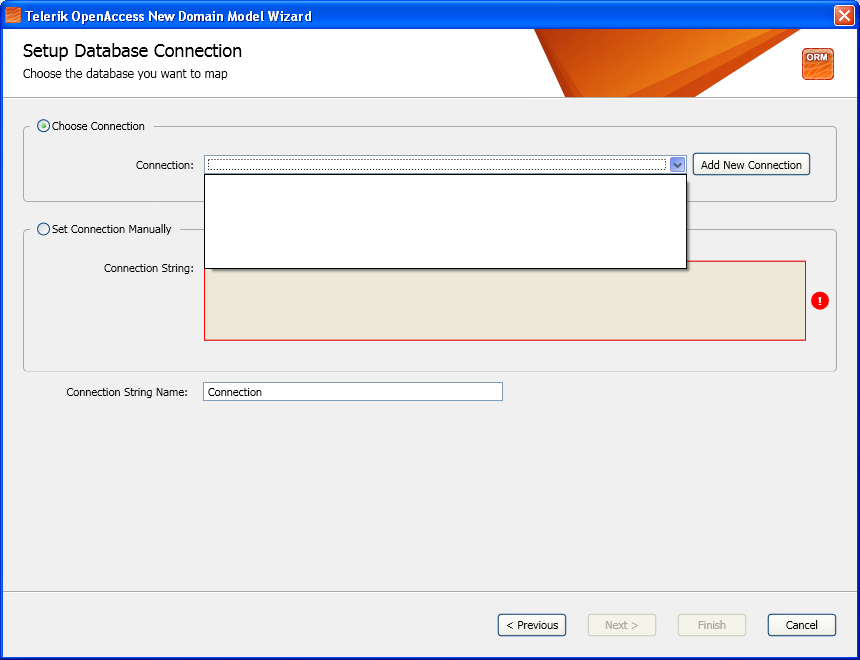
Task: Click inside the Connection combo box field
Action: tap(436, 165)
